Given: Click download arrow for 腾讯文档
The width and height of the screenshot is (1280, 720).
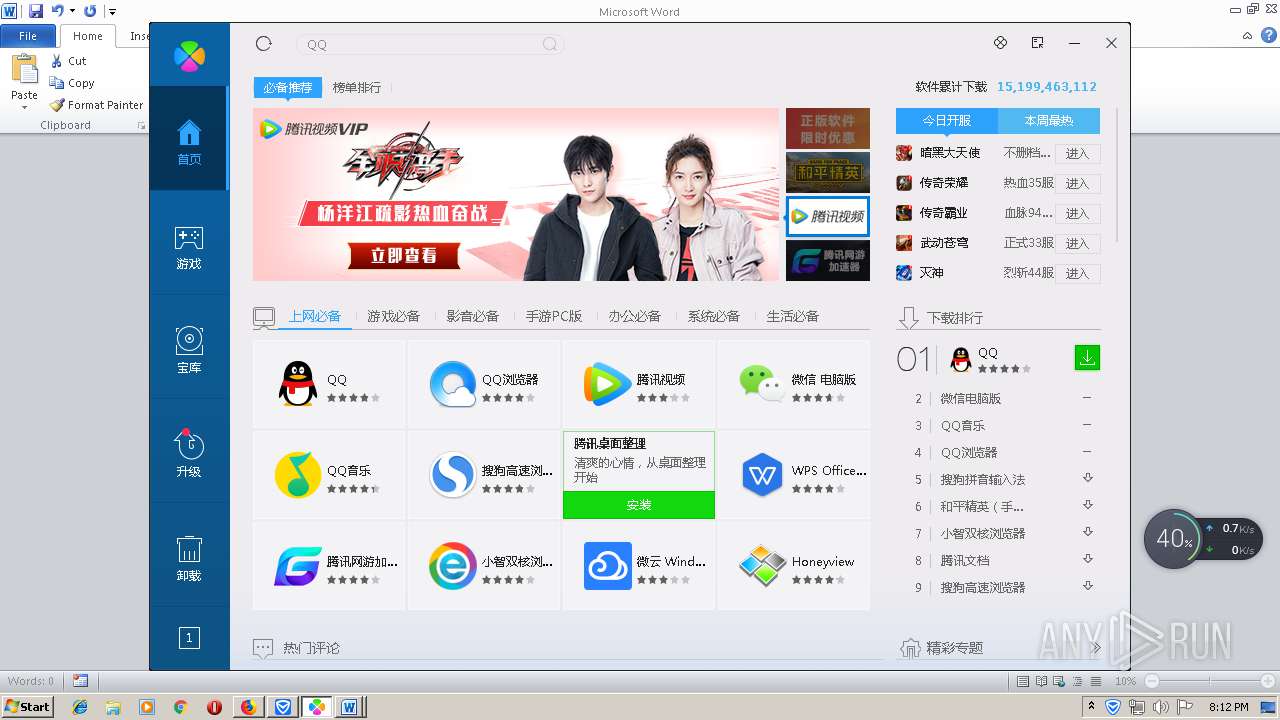Looking at the screenshot, I should click(1088, 559).
